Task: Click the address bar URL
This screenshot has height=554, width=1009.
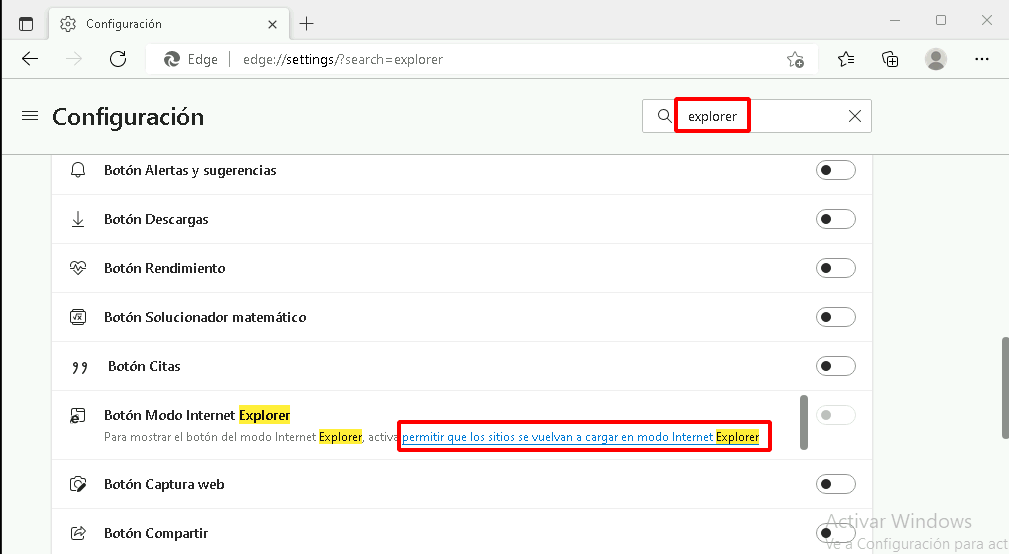Action: pyautogui.click(x=343, y=59)
